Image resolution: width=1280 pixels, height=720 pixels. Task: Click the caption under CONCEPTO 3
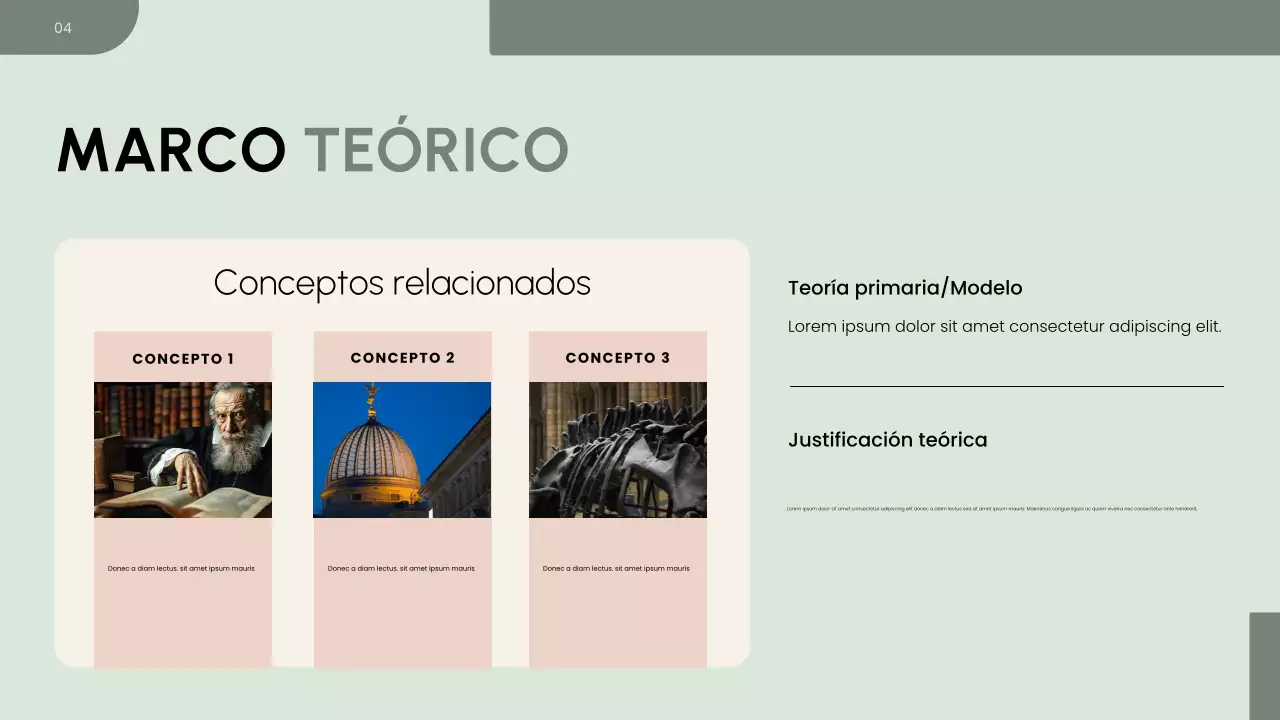click(617, 568)
